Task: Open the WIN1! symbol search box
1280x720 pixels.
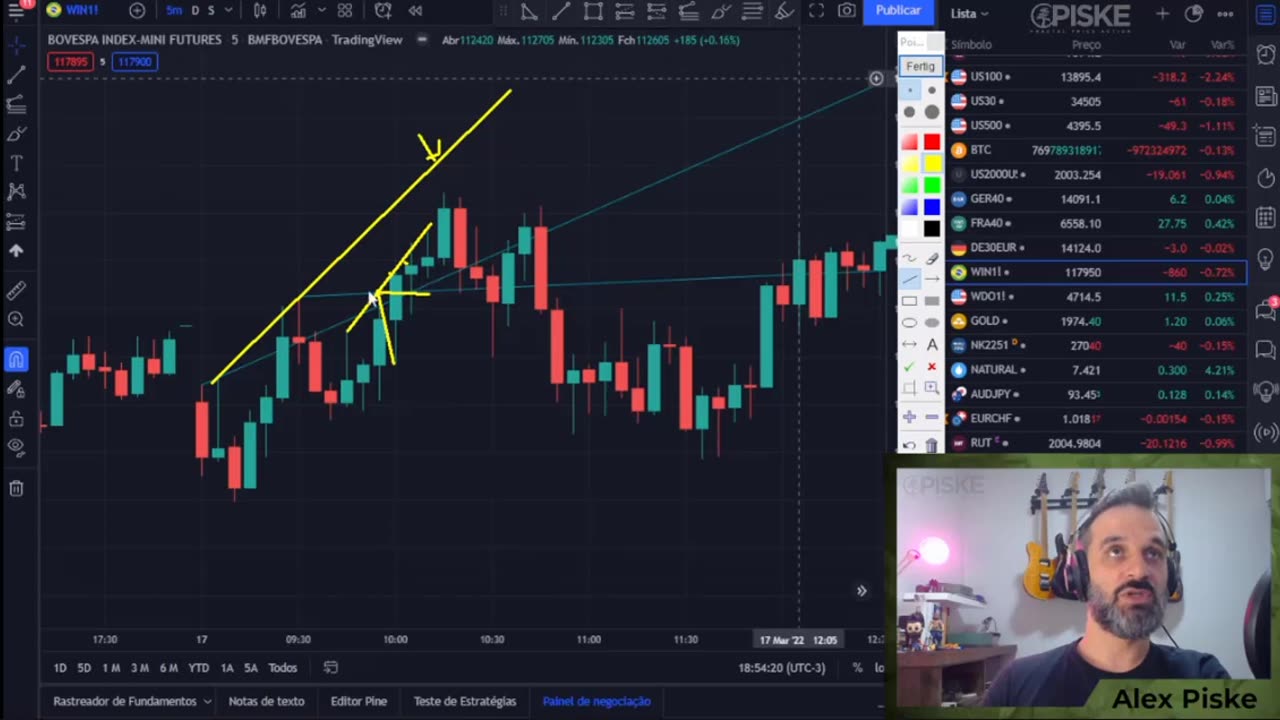Action: [x=73, y=10]
